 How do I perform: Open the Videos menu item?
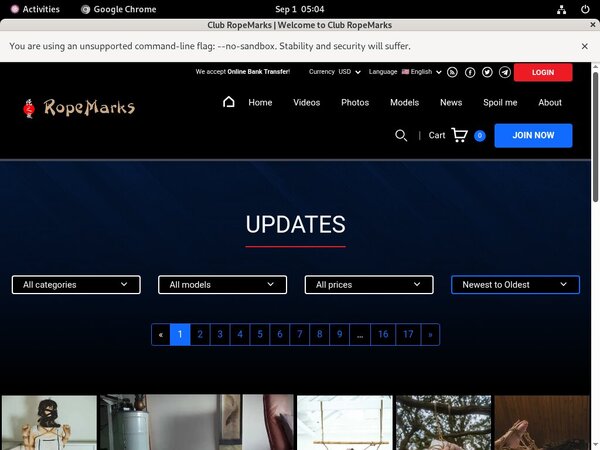[x=306, y=103]
